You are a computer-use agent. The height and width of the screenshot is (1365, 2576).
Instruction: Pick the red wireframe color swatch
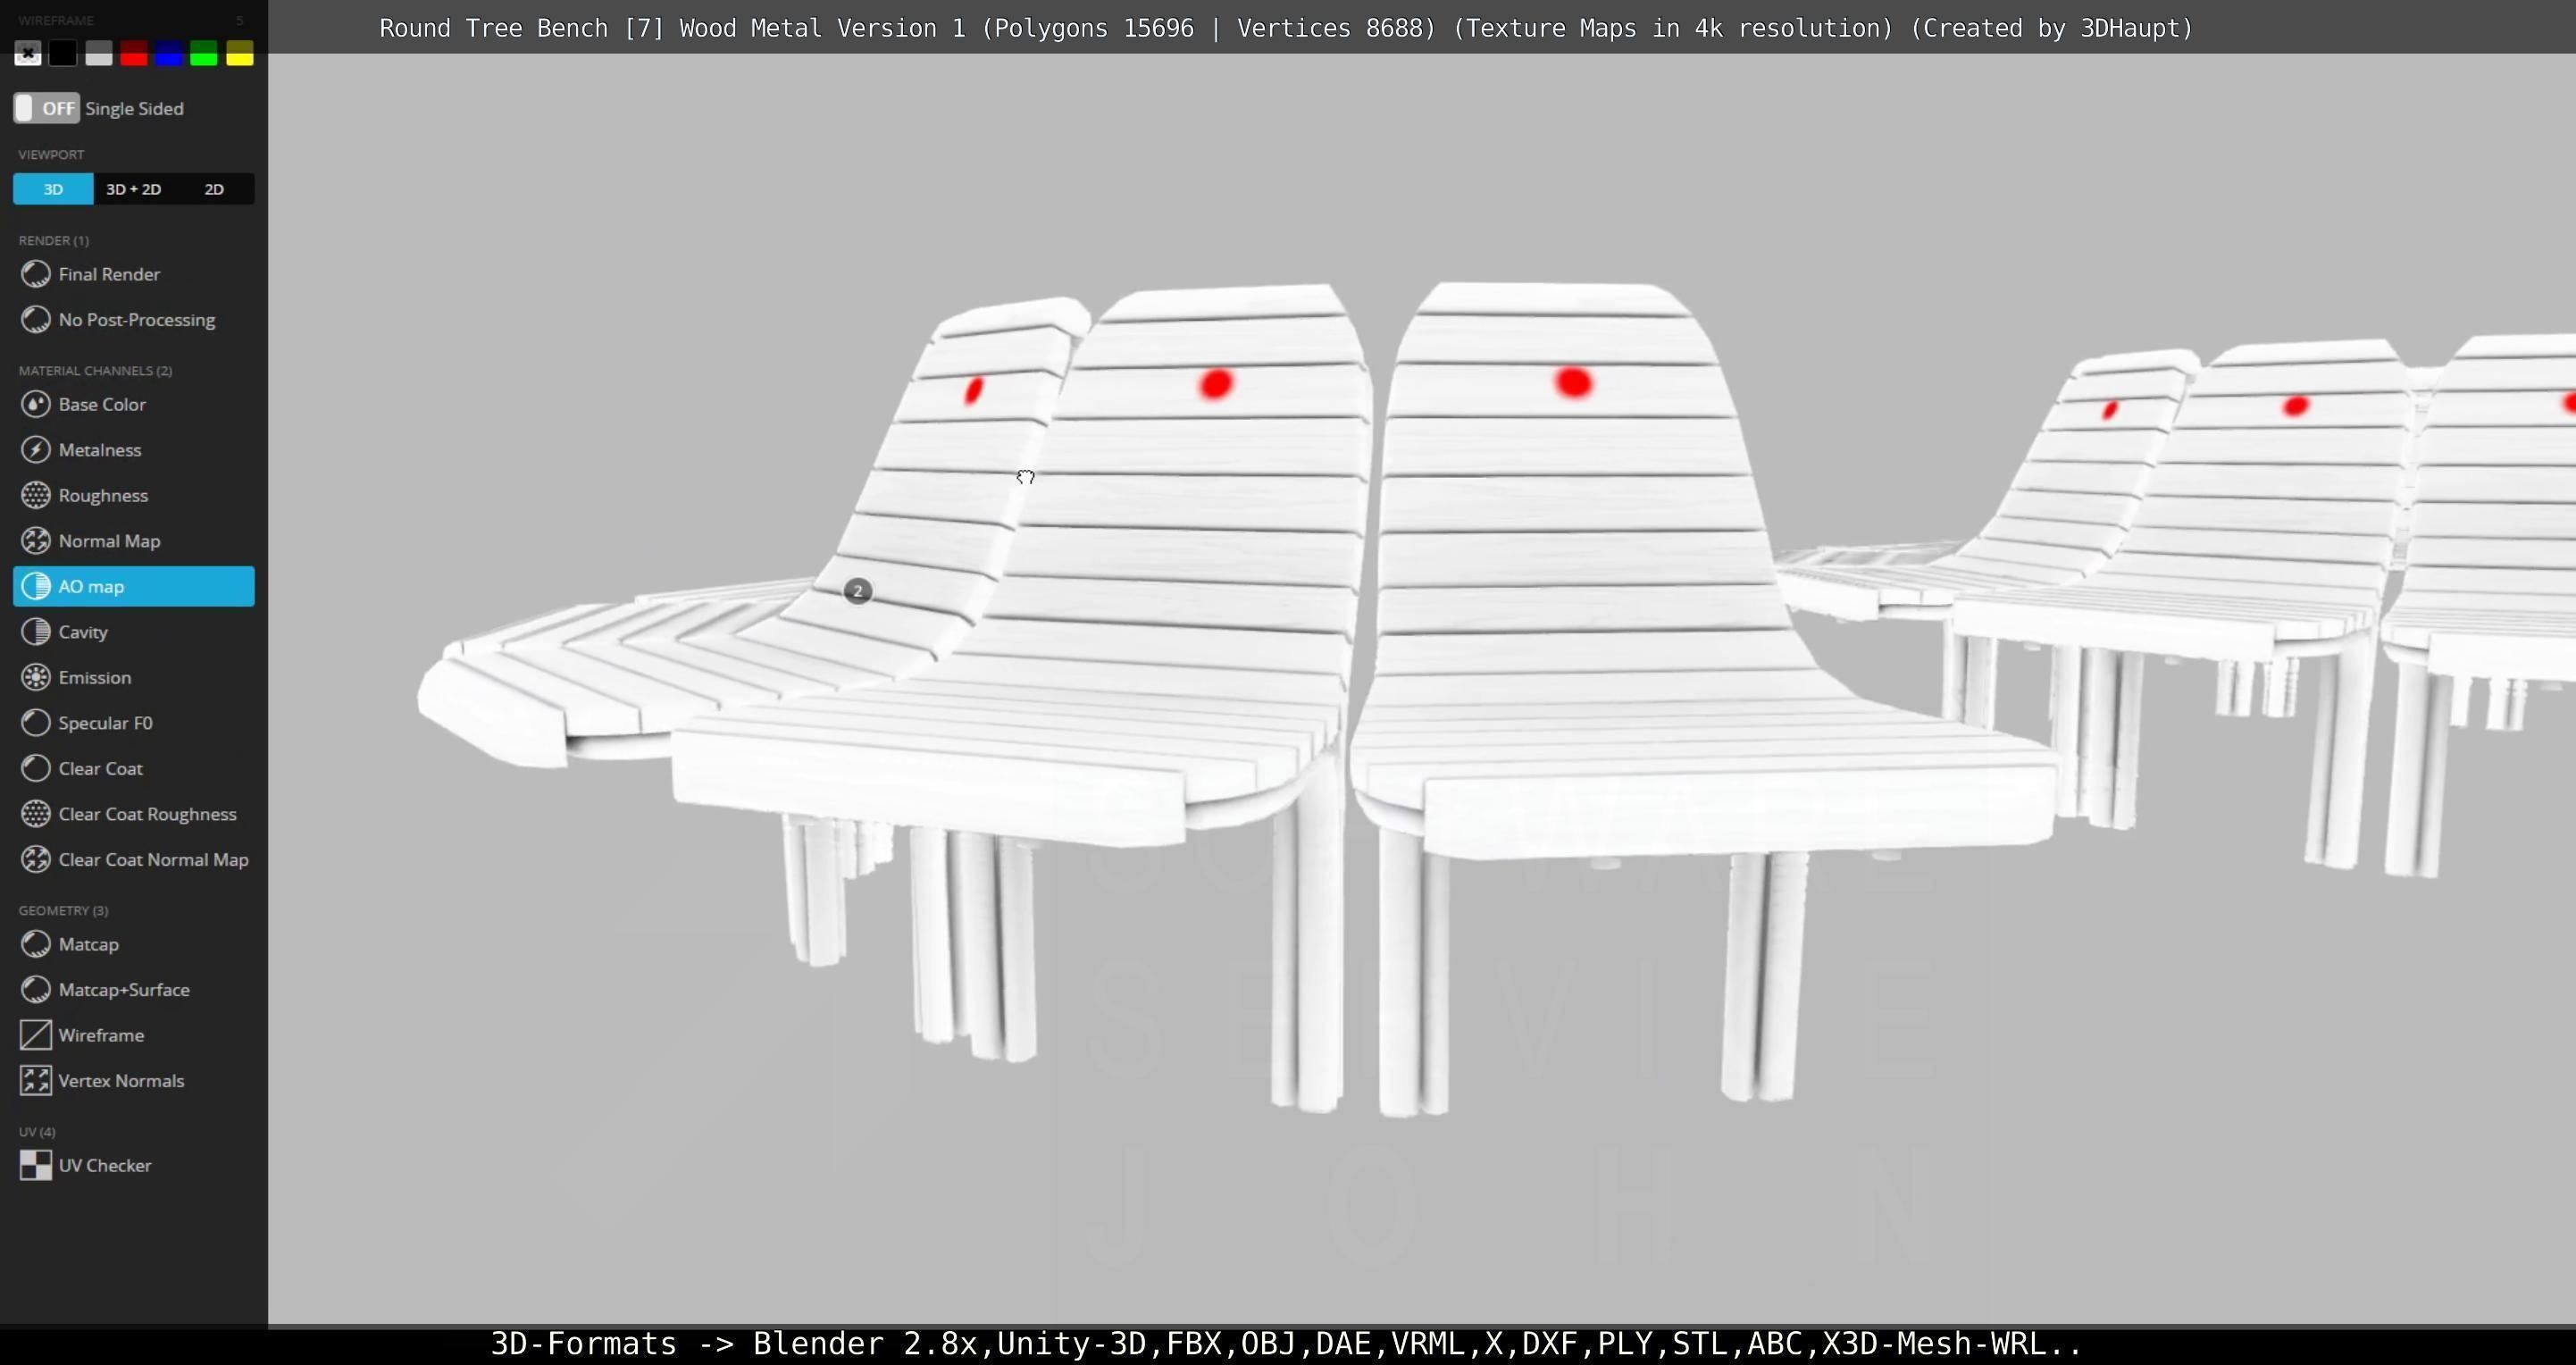click(x=134, y=53)
